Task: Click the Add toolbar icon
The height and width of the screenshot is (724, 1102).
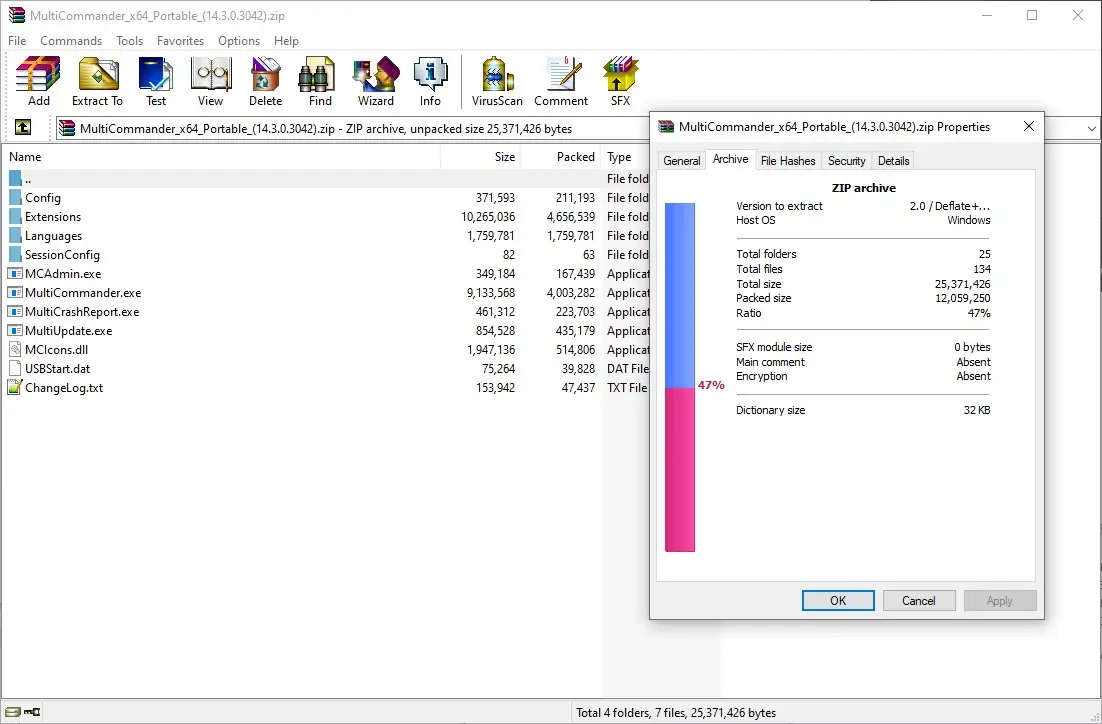Action: coord(38,80)
